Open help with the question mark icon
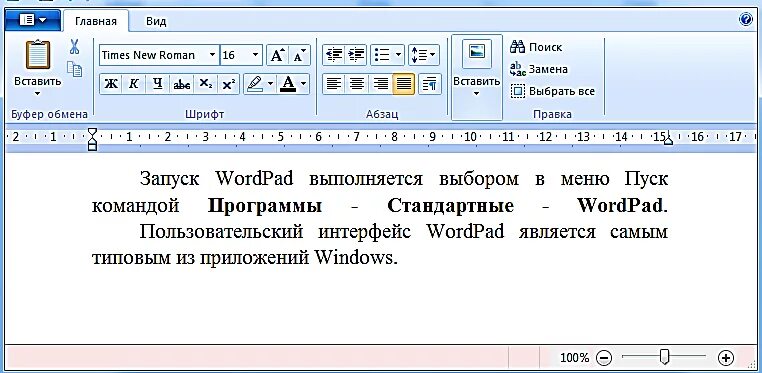Screen dimensions: 762x373 (745, 19)
